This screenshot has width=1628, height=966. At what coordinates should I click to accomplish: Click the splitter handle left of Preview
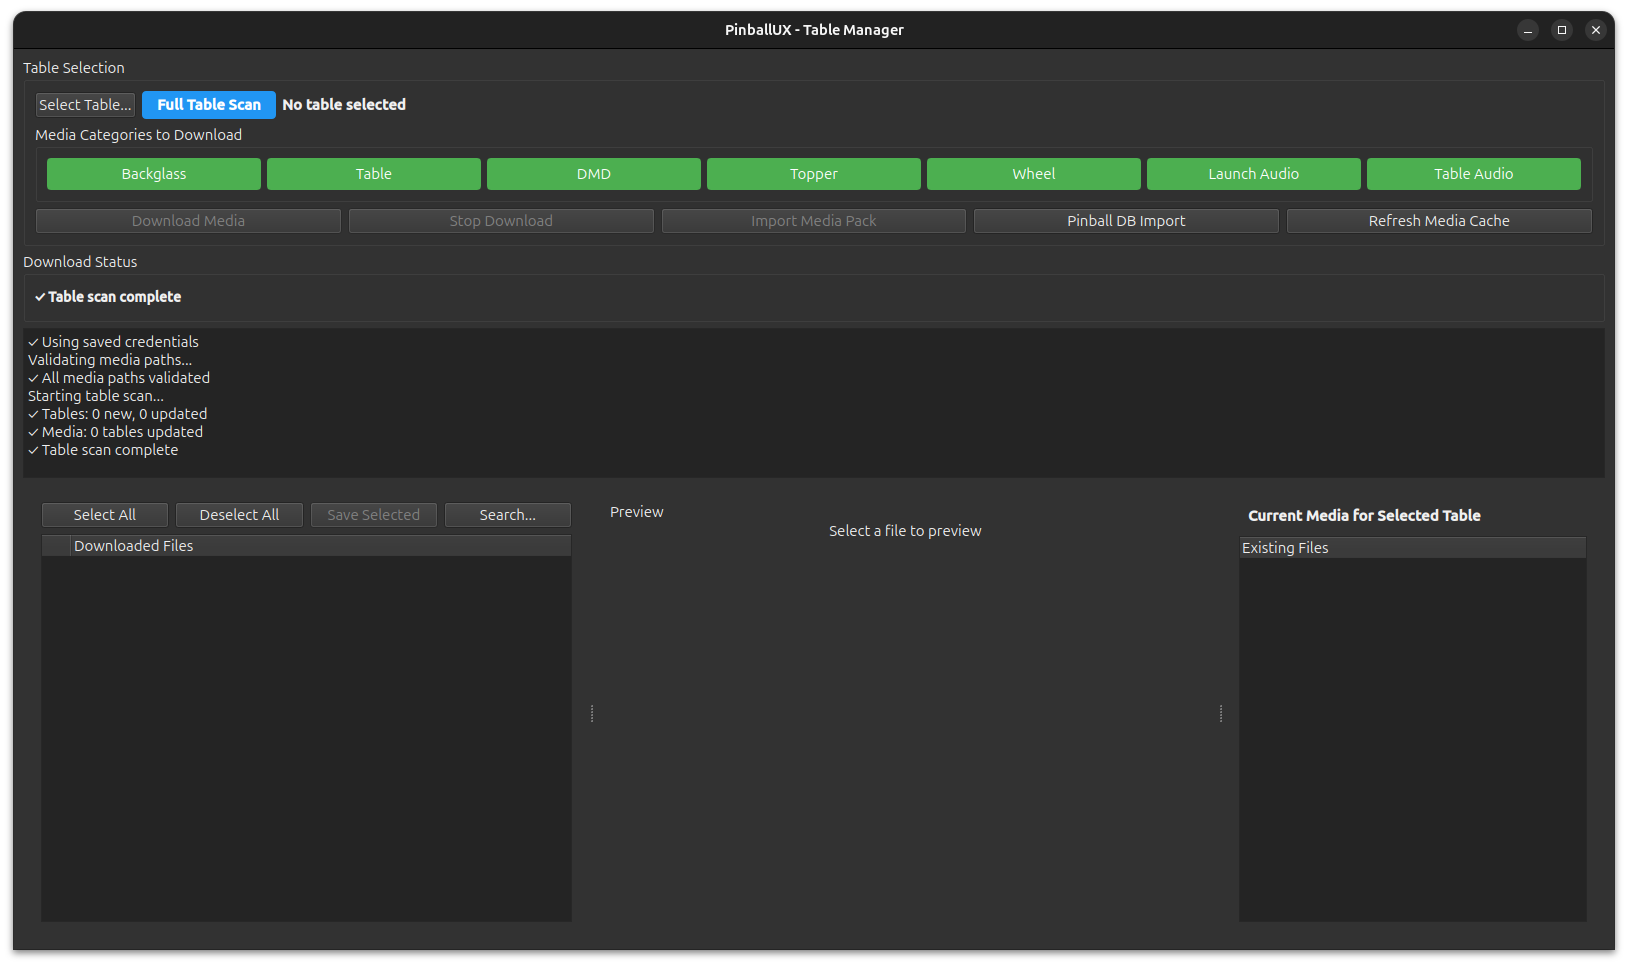click(x=592, y=713)
